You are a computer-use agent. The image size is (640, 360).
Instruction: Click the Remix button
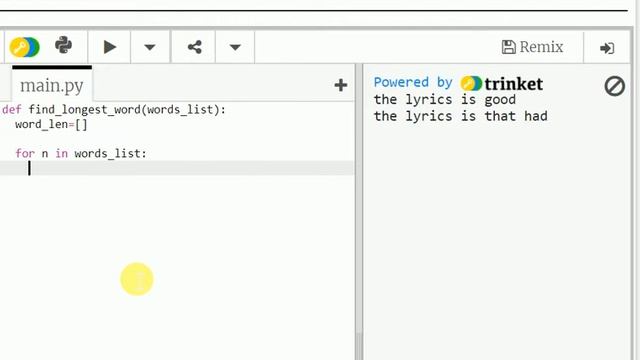(532, 47)
